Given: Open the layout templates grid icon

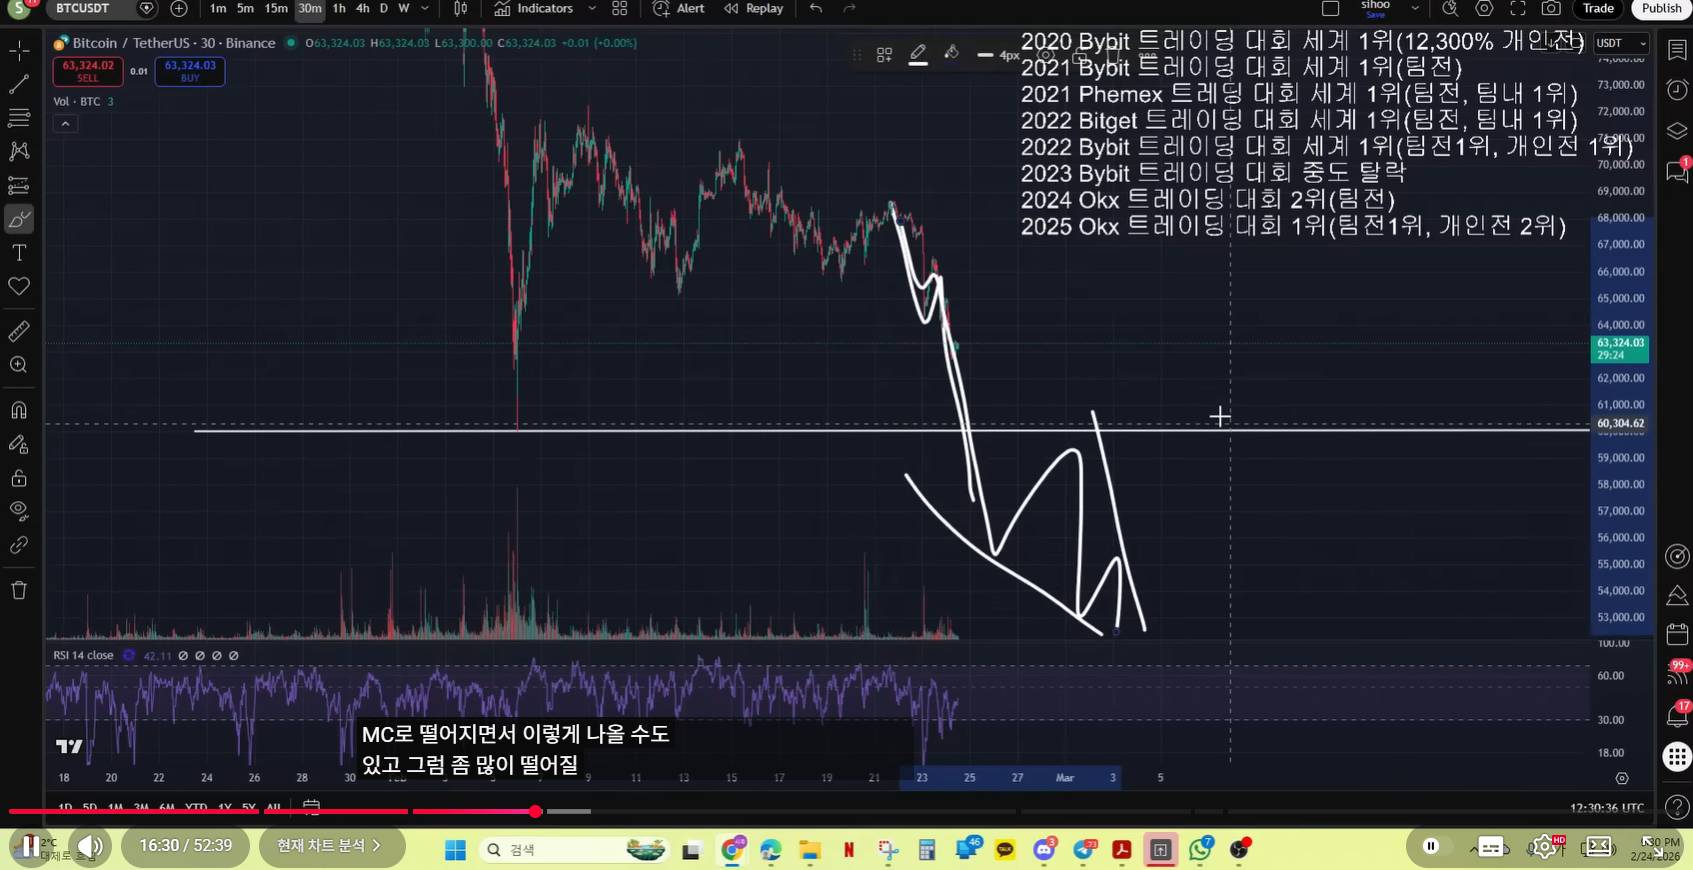Looking at the screenshot, I should tap(620, 9).
